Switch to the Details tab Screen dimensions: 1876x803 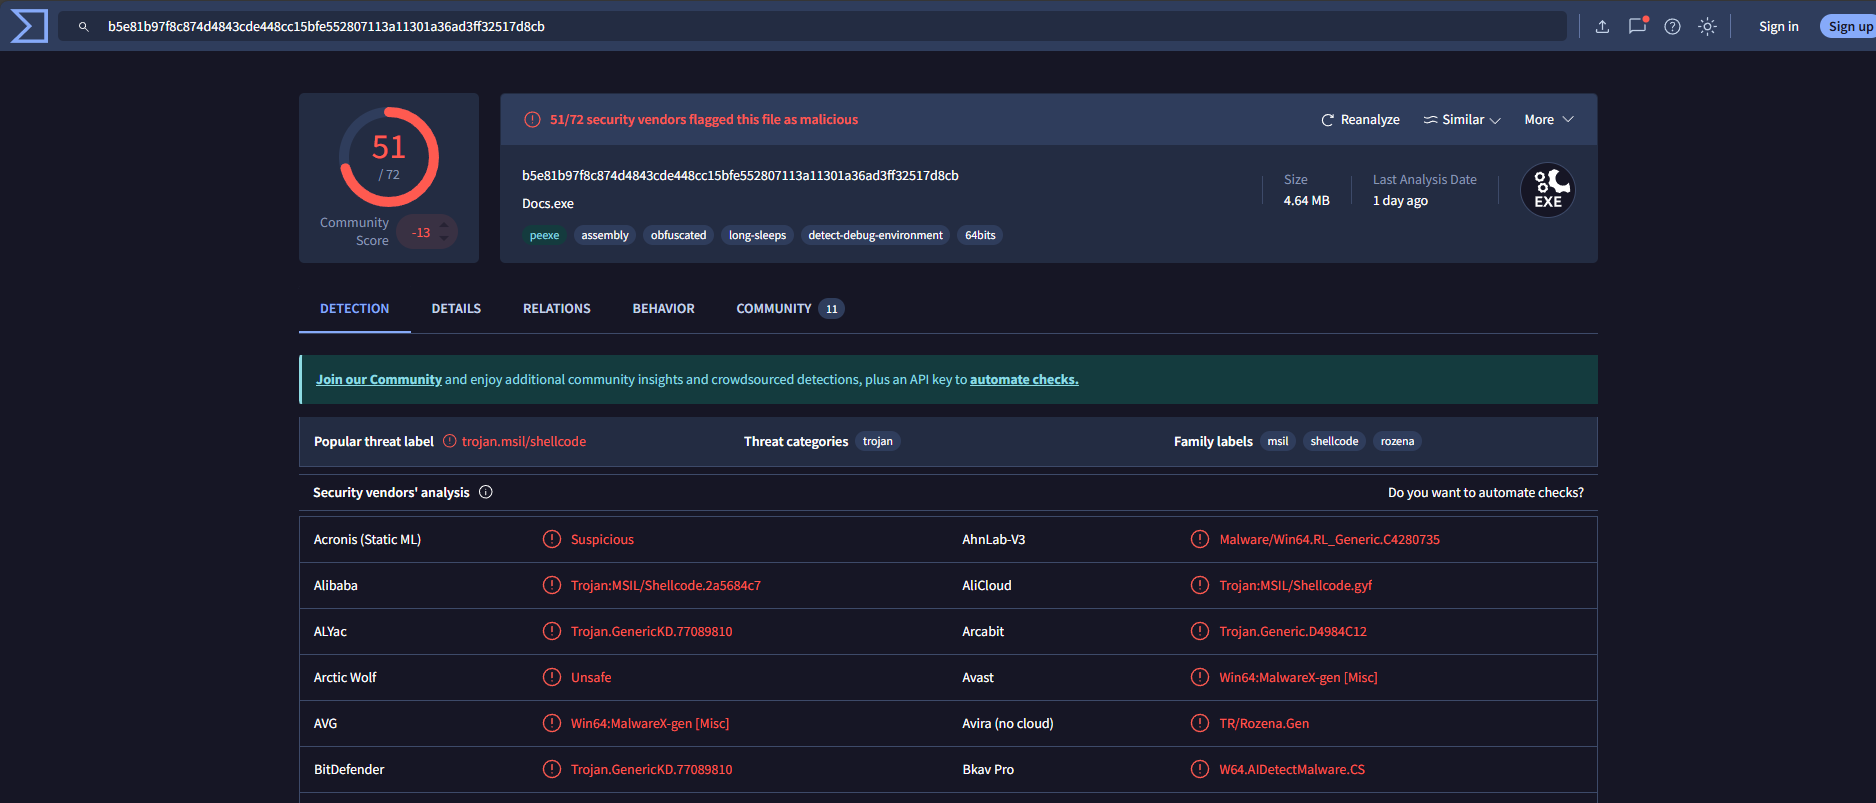(x=456, y=309)
